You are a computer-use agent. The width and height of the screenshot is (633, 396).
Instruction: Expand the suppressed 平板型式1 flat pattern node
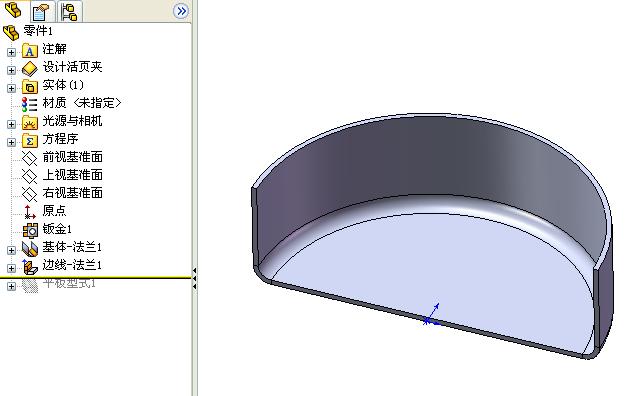pyautogui.click(x=11, y=286)
